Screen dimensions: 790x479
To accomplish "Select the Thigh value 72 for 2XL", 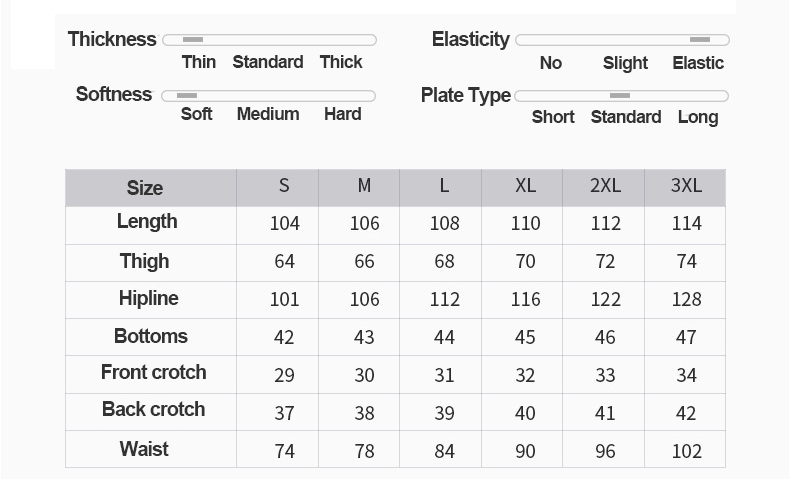I will [605, 261].
